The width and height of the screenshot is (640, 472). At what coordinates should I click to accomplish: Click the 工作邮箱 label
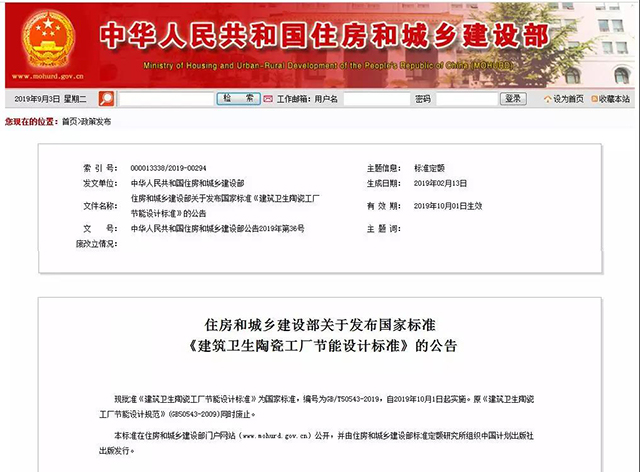tap(294, 99)
